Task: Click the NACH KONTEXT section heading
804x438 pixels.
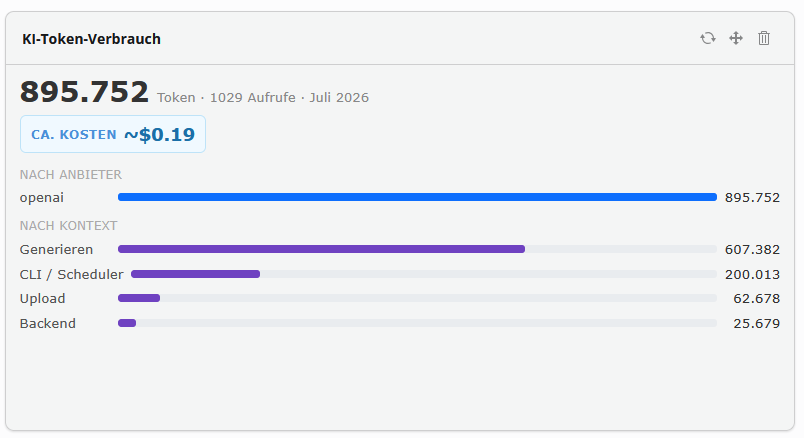Action: [x=68, y=226]
